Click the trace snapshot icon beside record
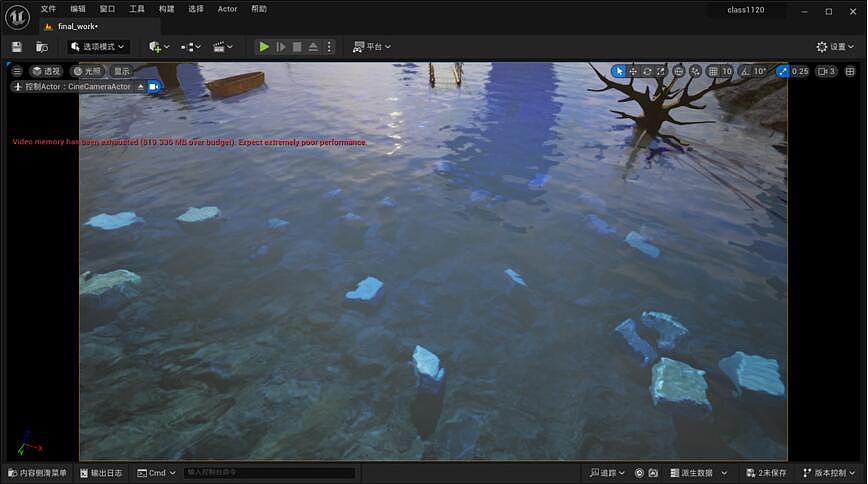 tap(653, 473)
